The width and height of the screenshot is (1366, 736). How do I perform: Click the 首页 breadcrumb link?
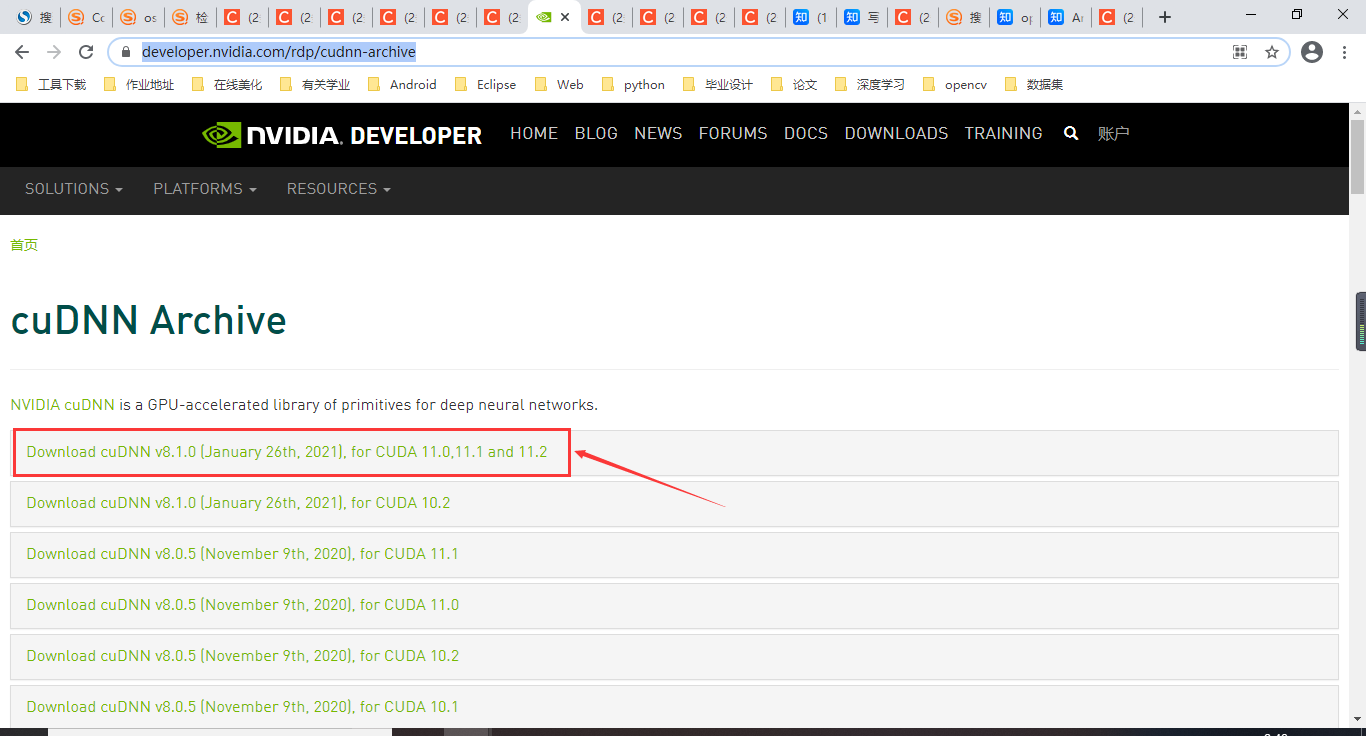[x=24, y=245]
